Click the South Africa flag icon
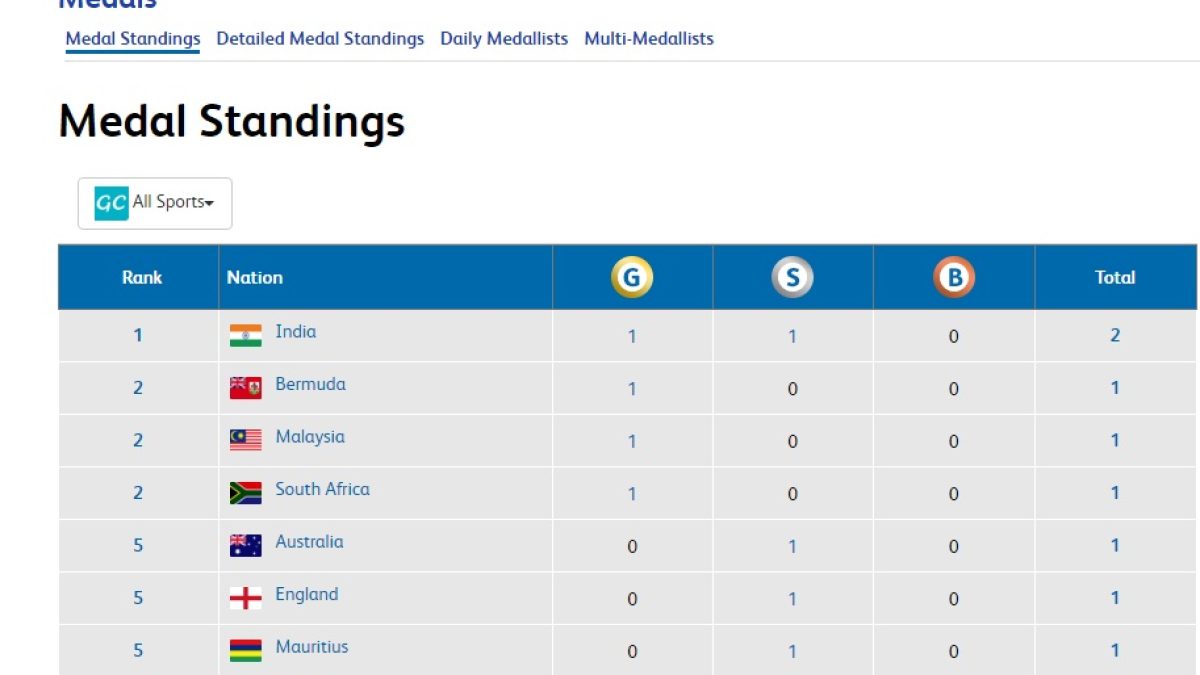 245,493
